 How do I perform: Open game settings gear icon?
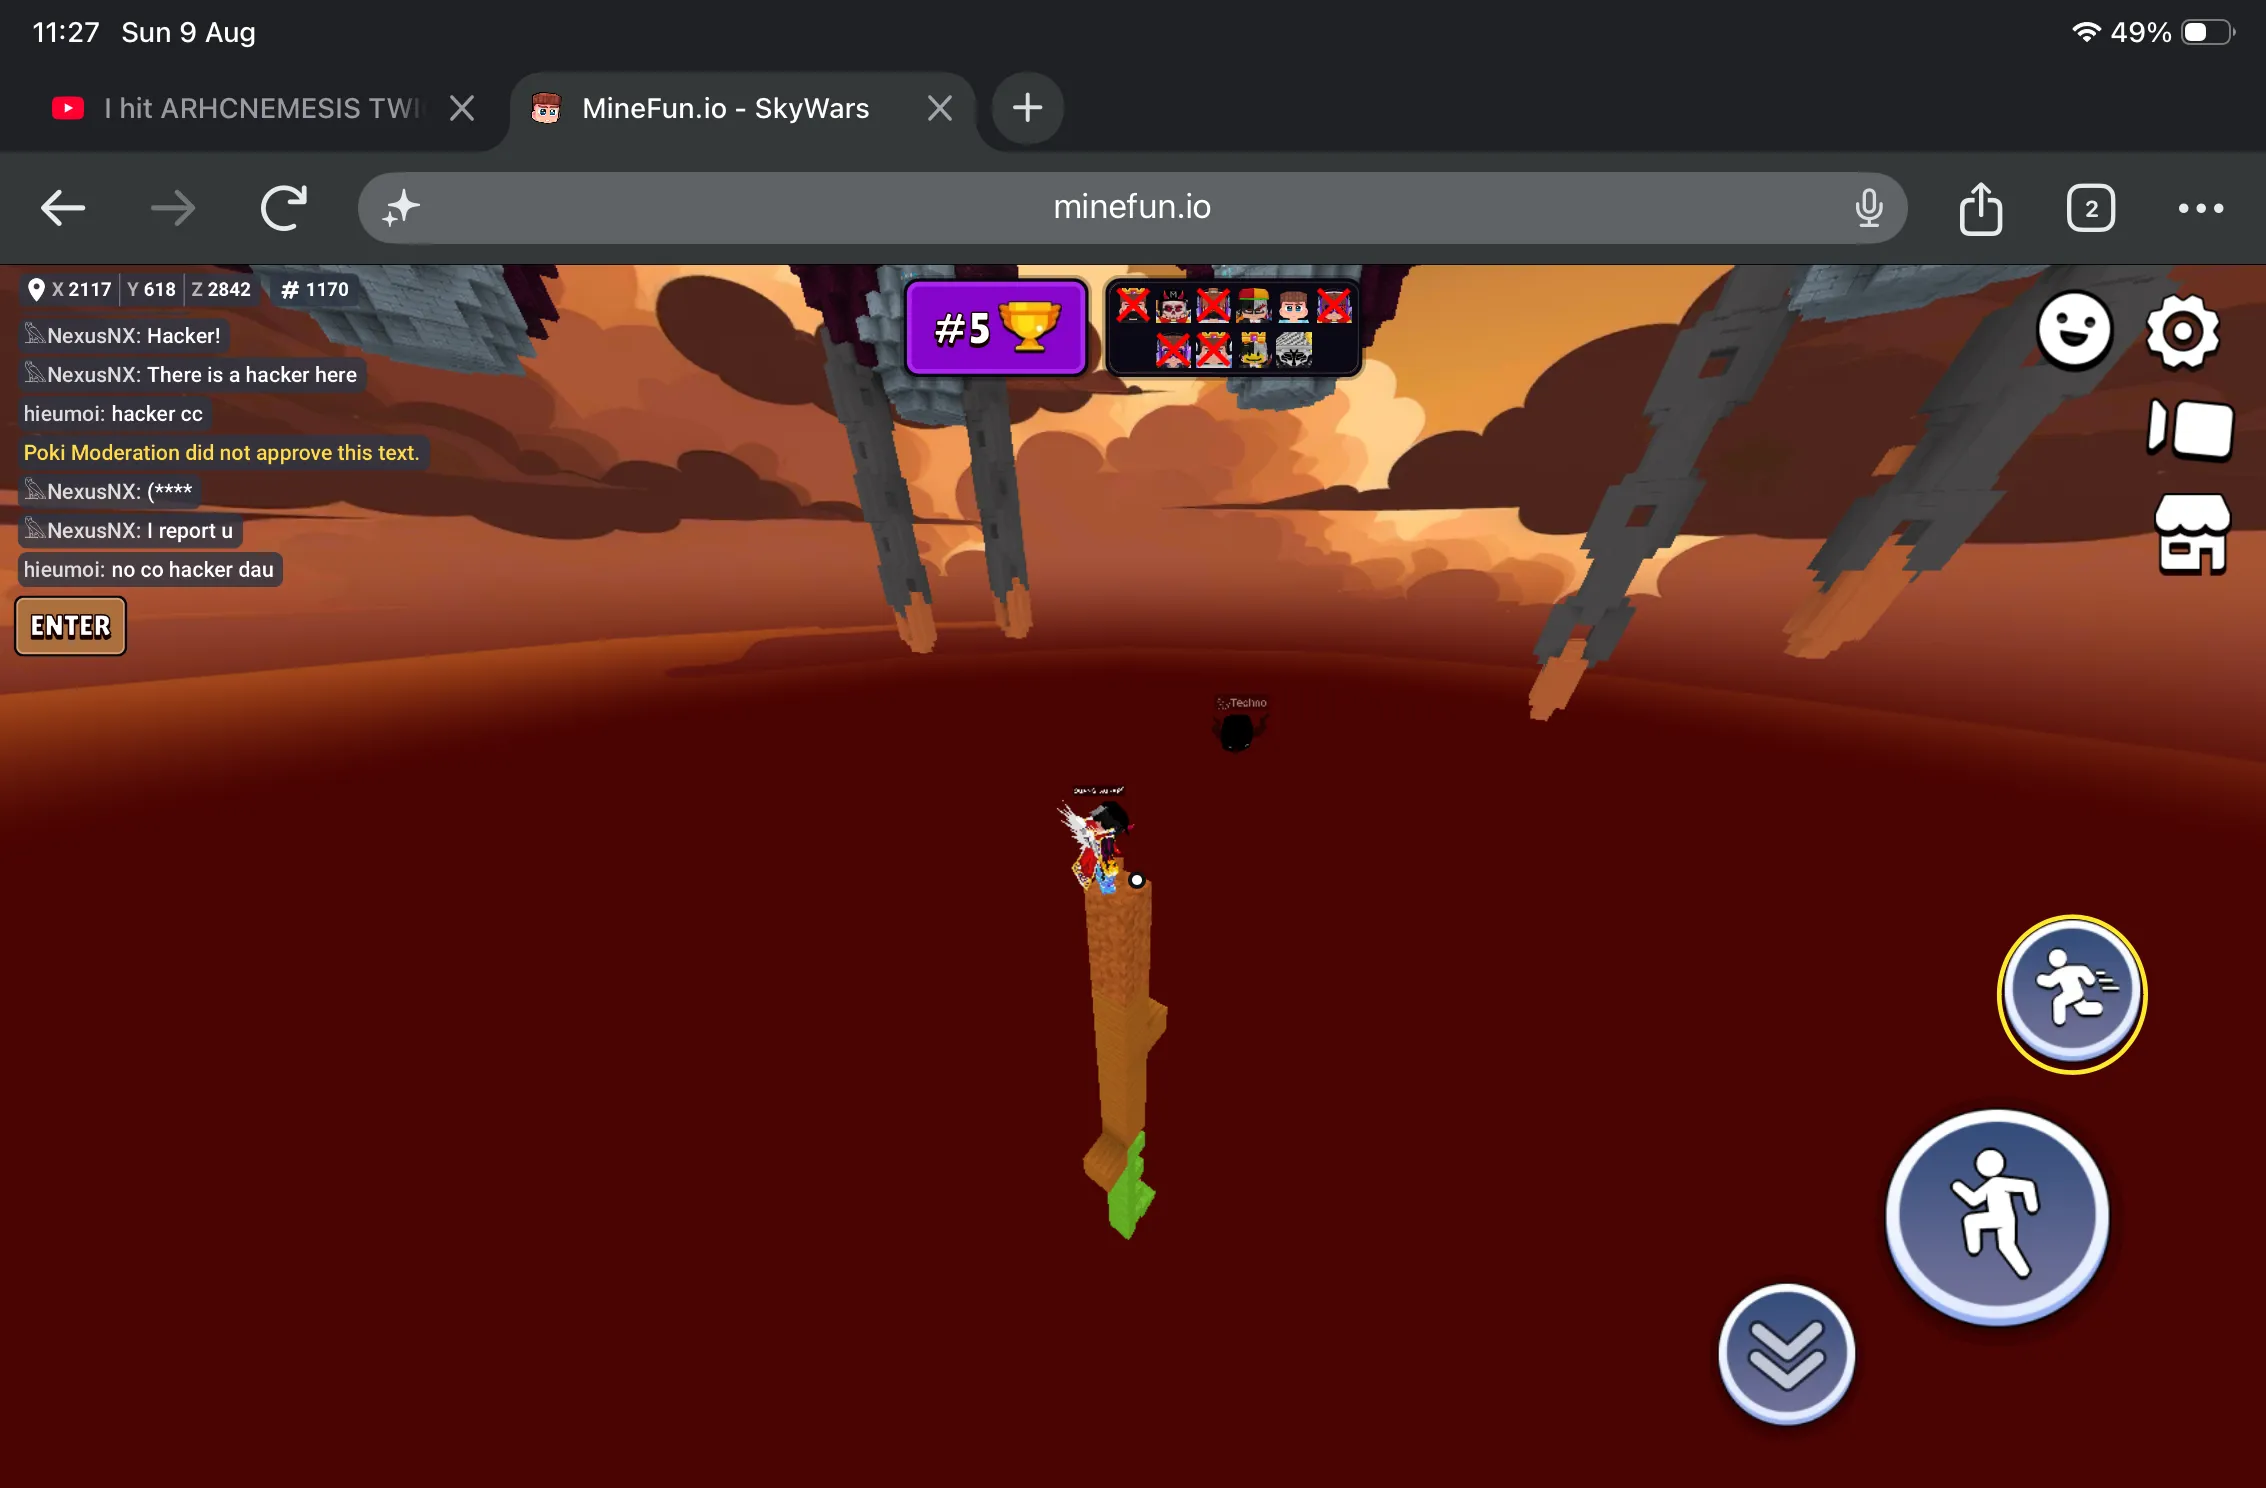[x=2182, y=331]
